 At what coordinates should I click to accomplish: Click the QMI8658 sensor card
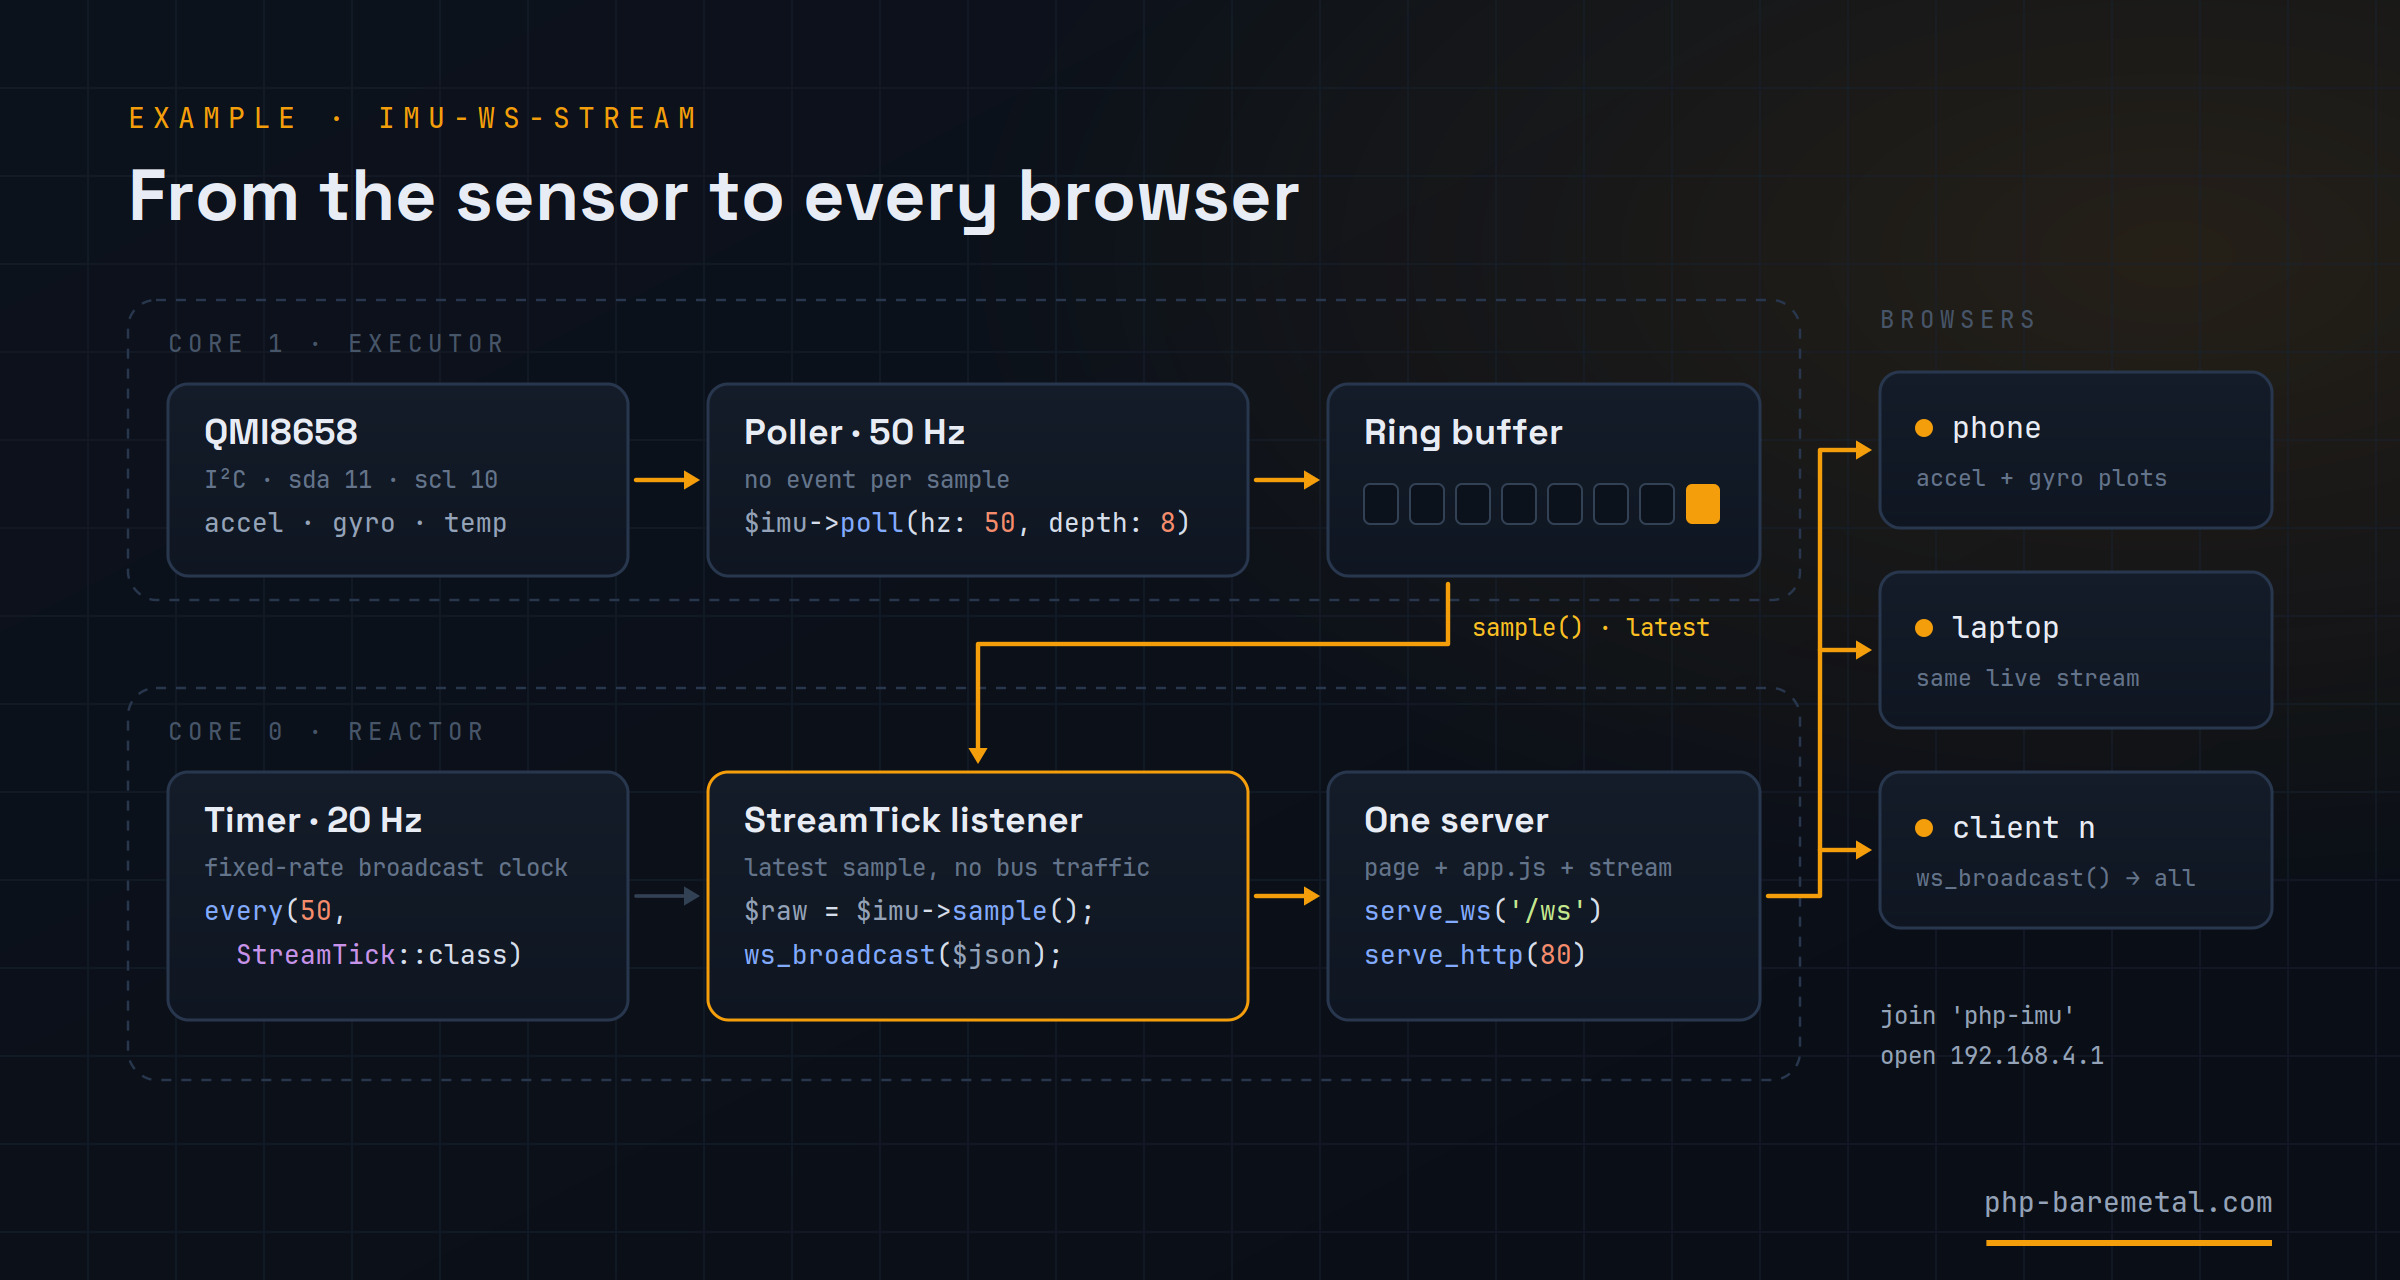(398, 480)
